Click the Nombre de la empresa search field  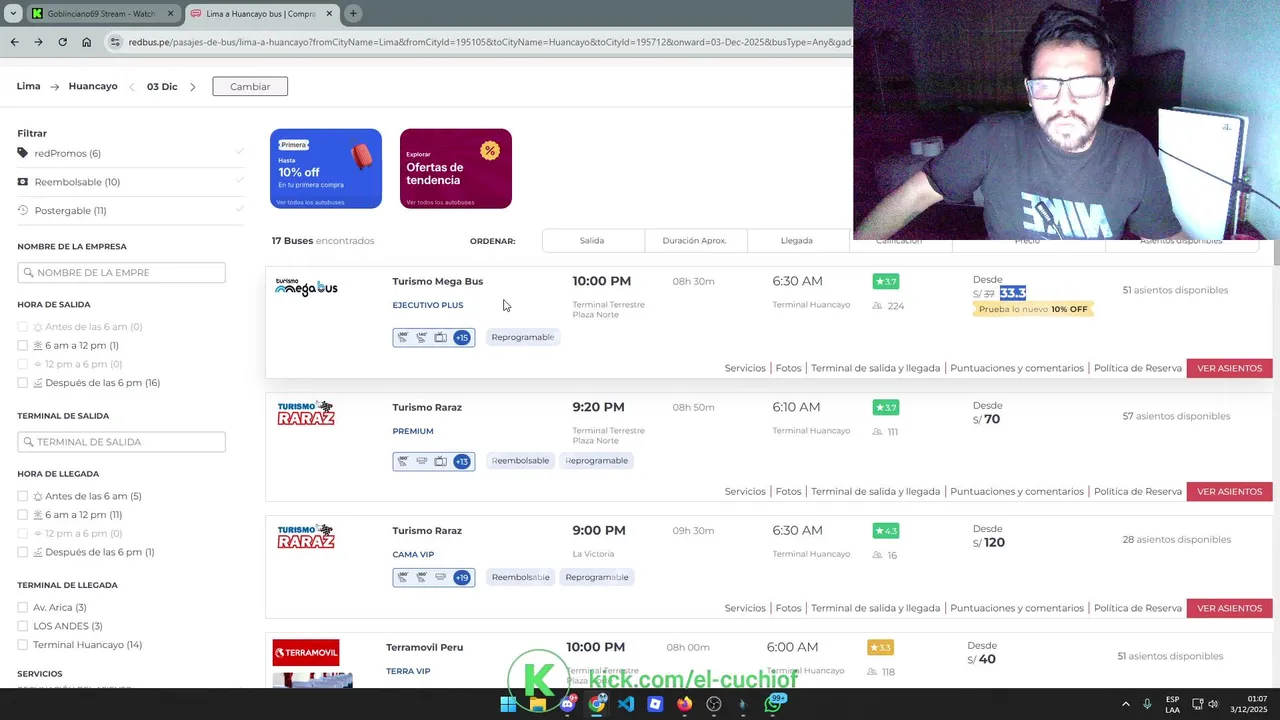pyautogui.click(x=121, y=273)
